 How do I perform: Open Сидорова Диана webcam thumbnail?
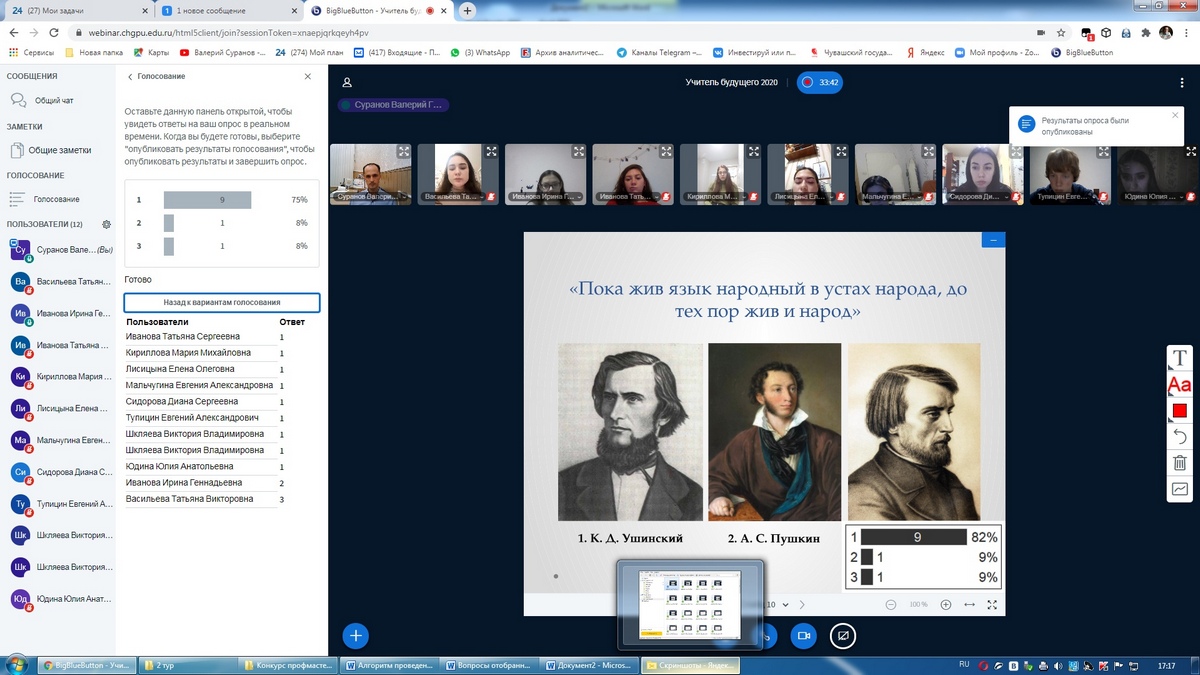click(983, 175)
